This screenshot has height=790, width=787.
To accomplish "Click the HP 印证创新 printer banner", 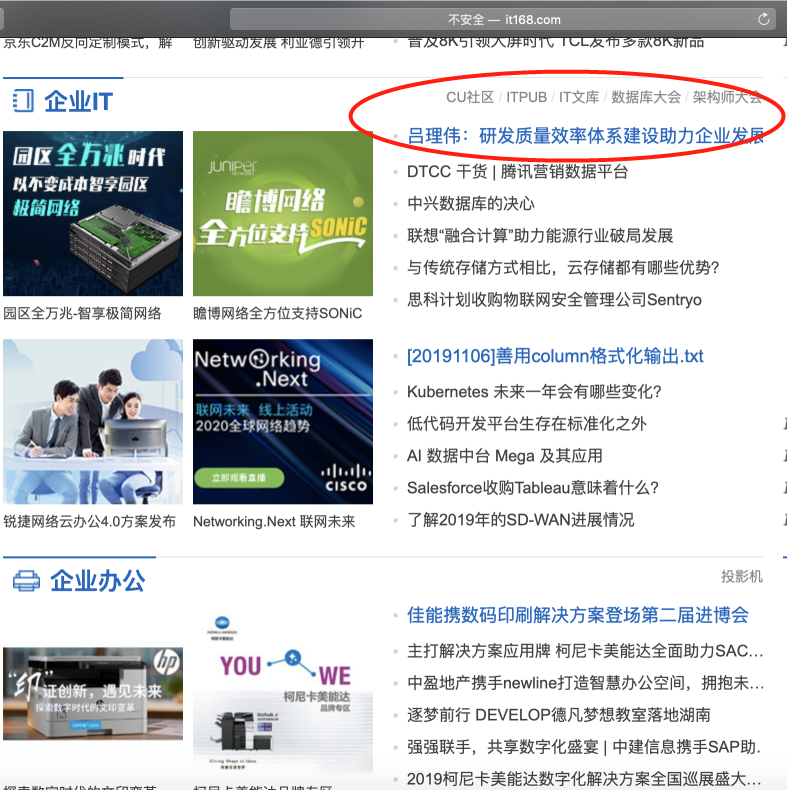I will [x=93, y=694].
